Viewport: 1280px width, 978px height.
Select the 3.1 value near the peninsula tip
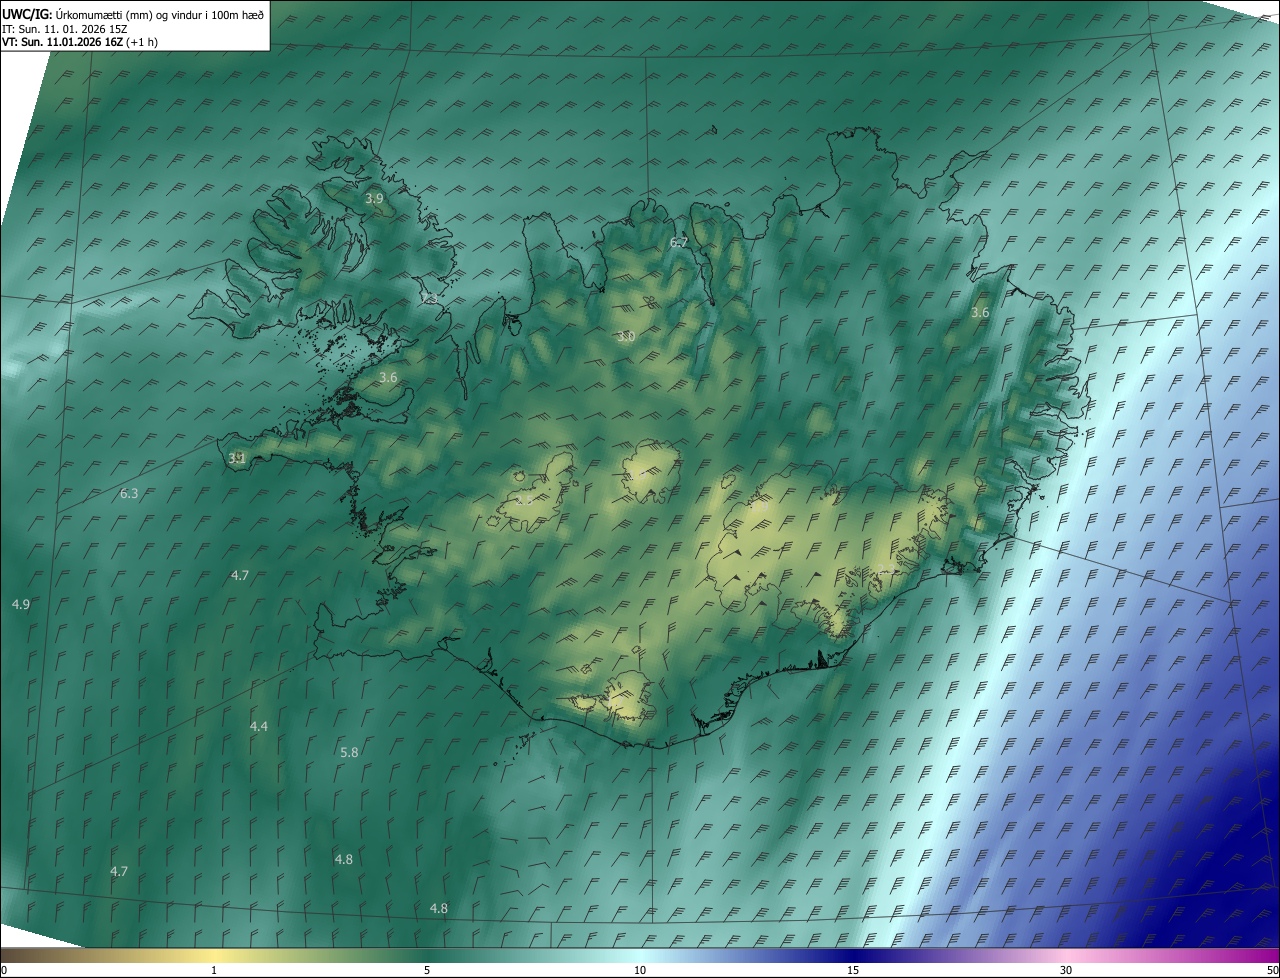coord(237,458)
